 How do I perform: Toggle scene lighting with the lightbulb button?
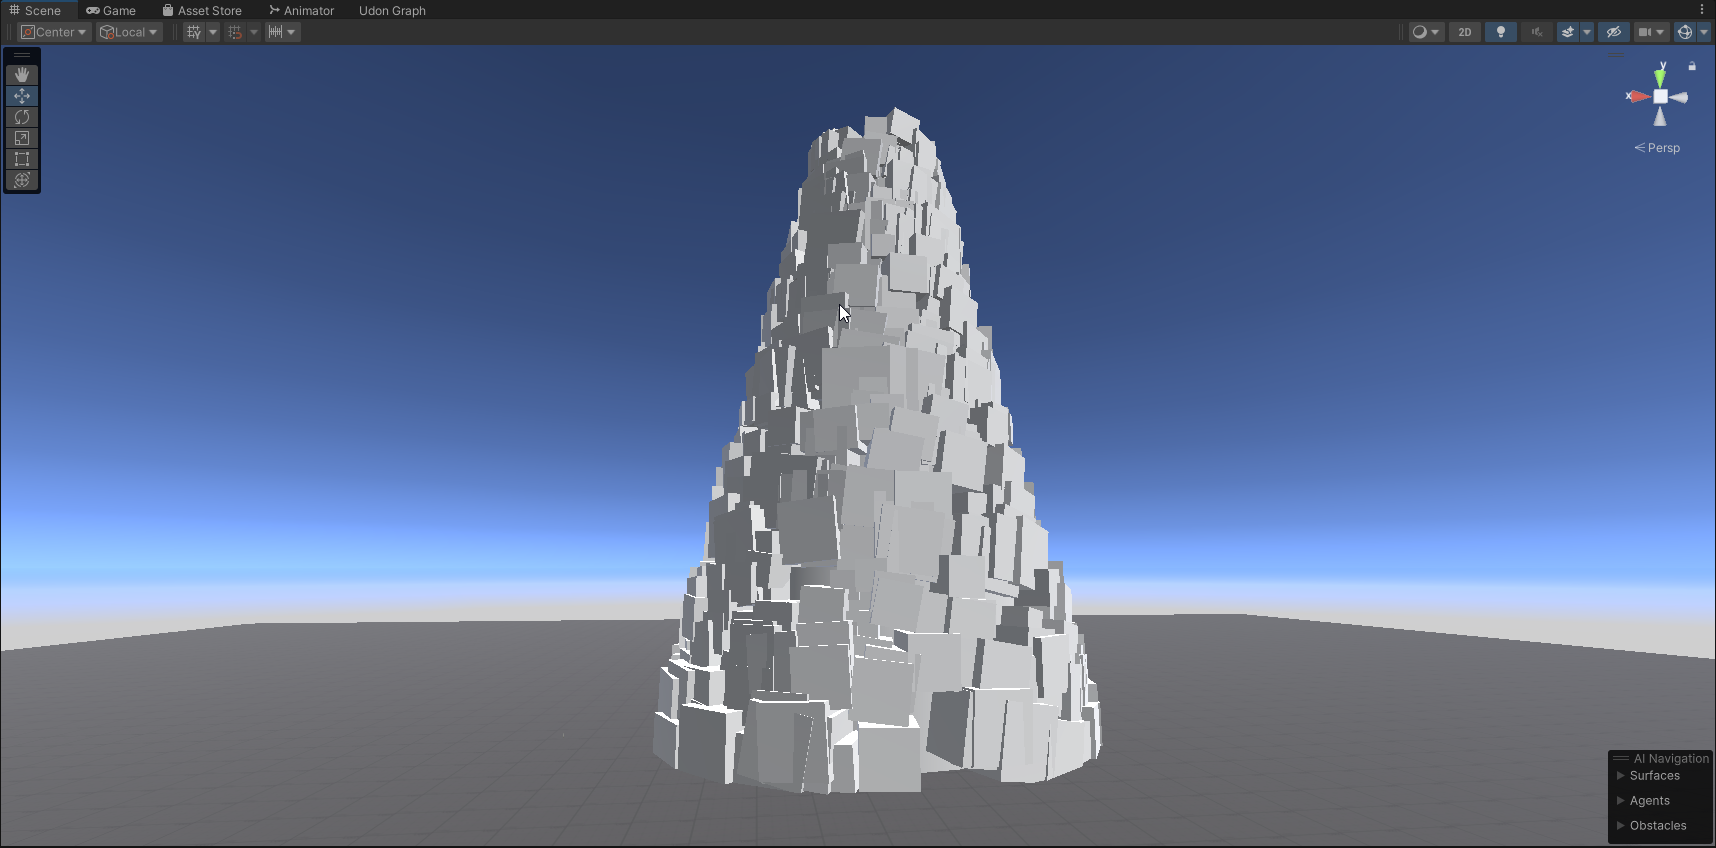pyautogui.click(x=1500, y=32)
